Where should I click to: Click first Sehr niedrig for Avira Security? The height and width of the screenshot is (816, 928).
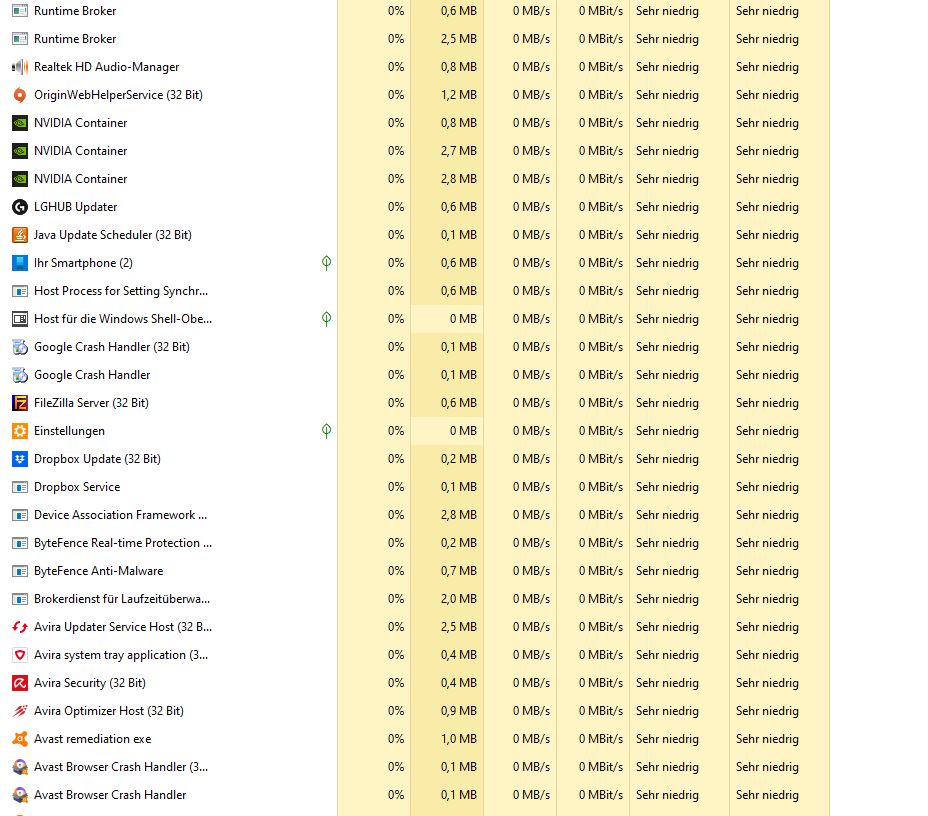(x=668, y=683)
